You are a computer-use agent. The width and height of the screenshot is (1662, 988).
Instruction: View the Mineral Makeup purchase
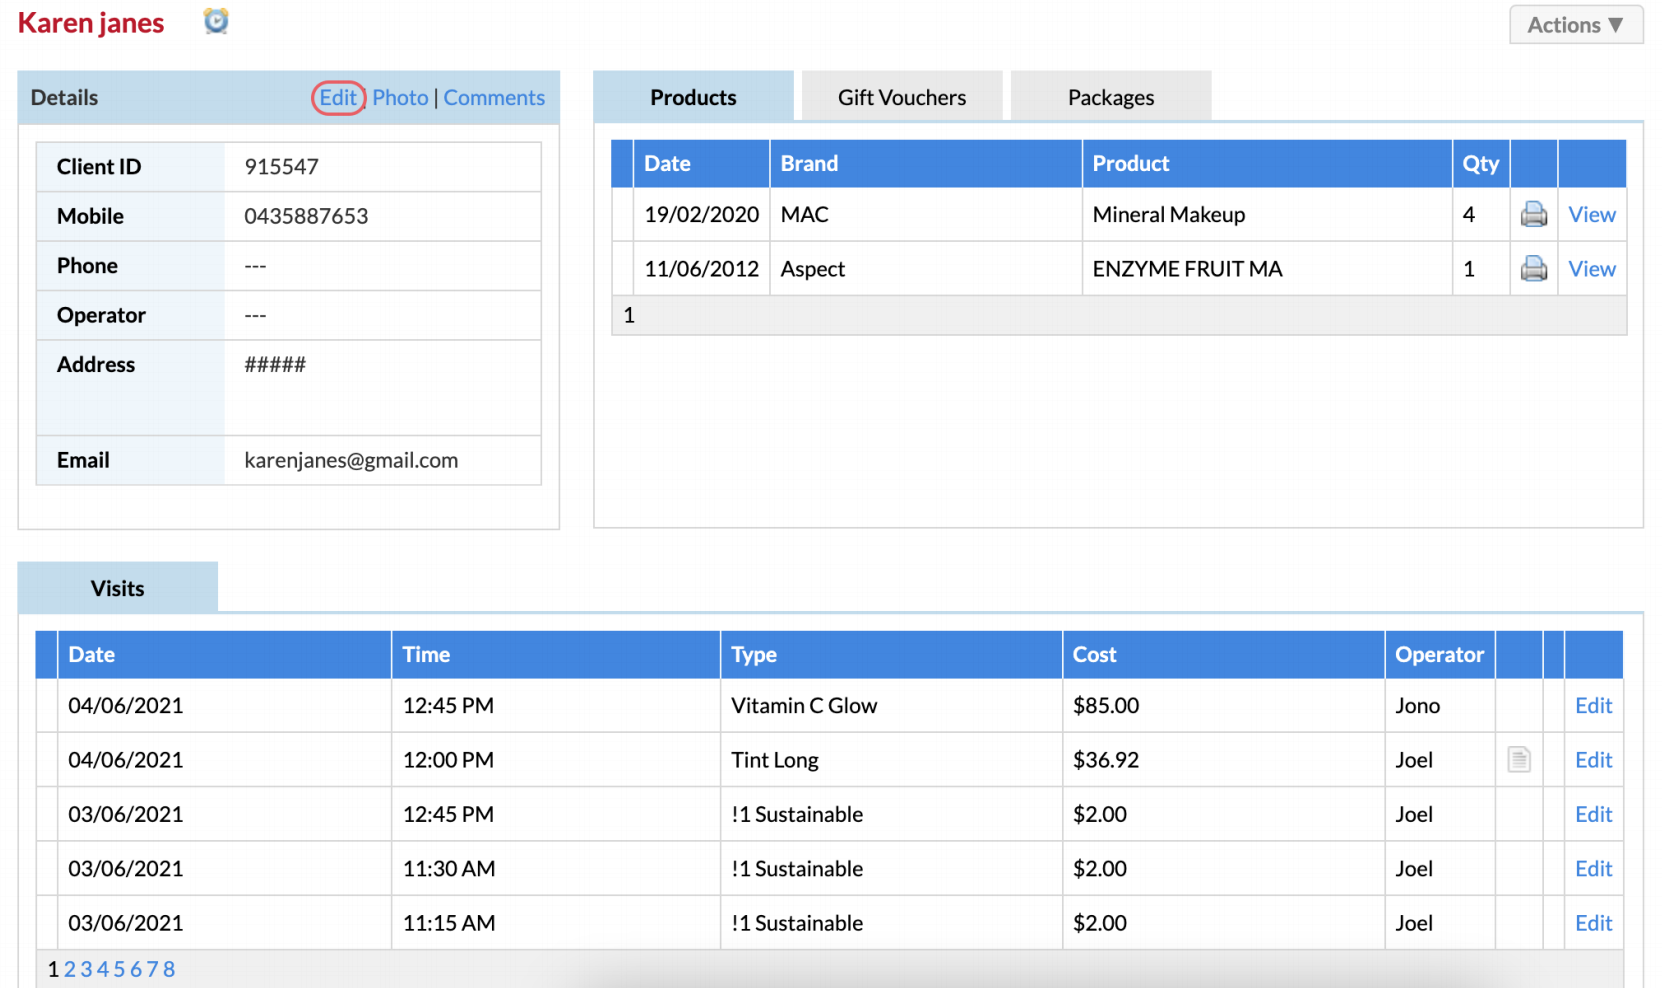1591,214
